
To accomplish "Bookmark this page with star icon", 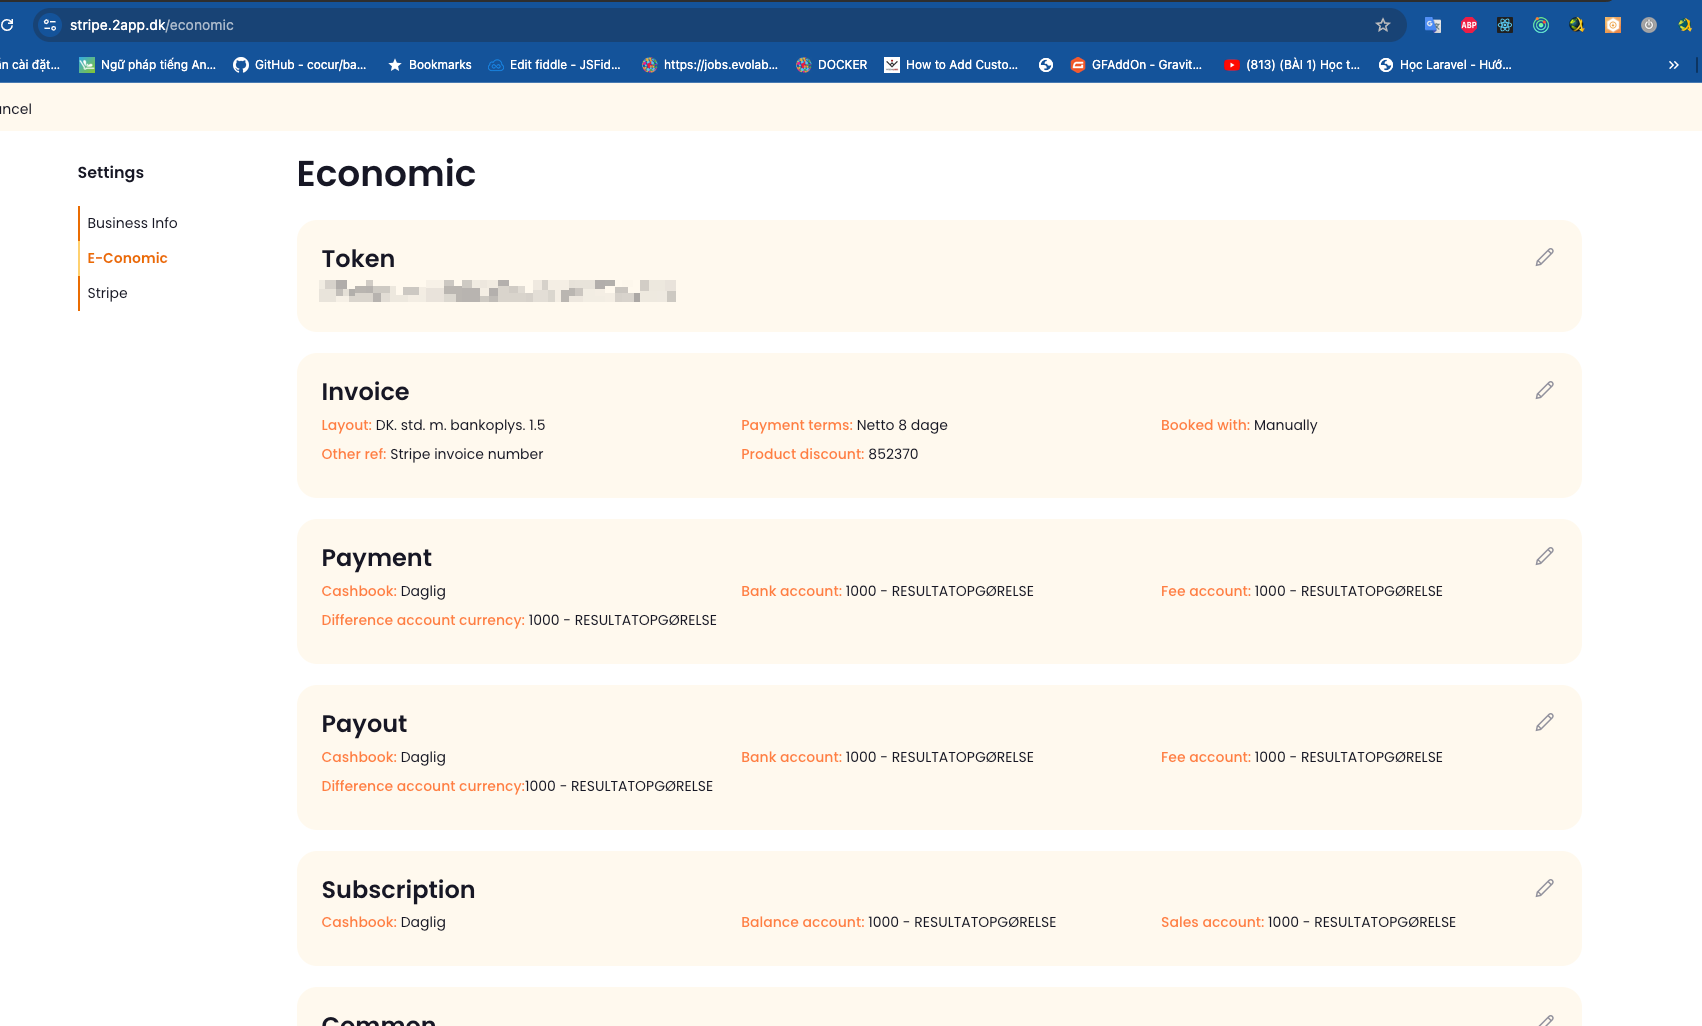I will [1383, 25].
